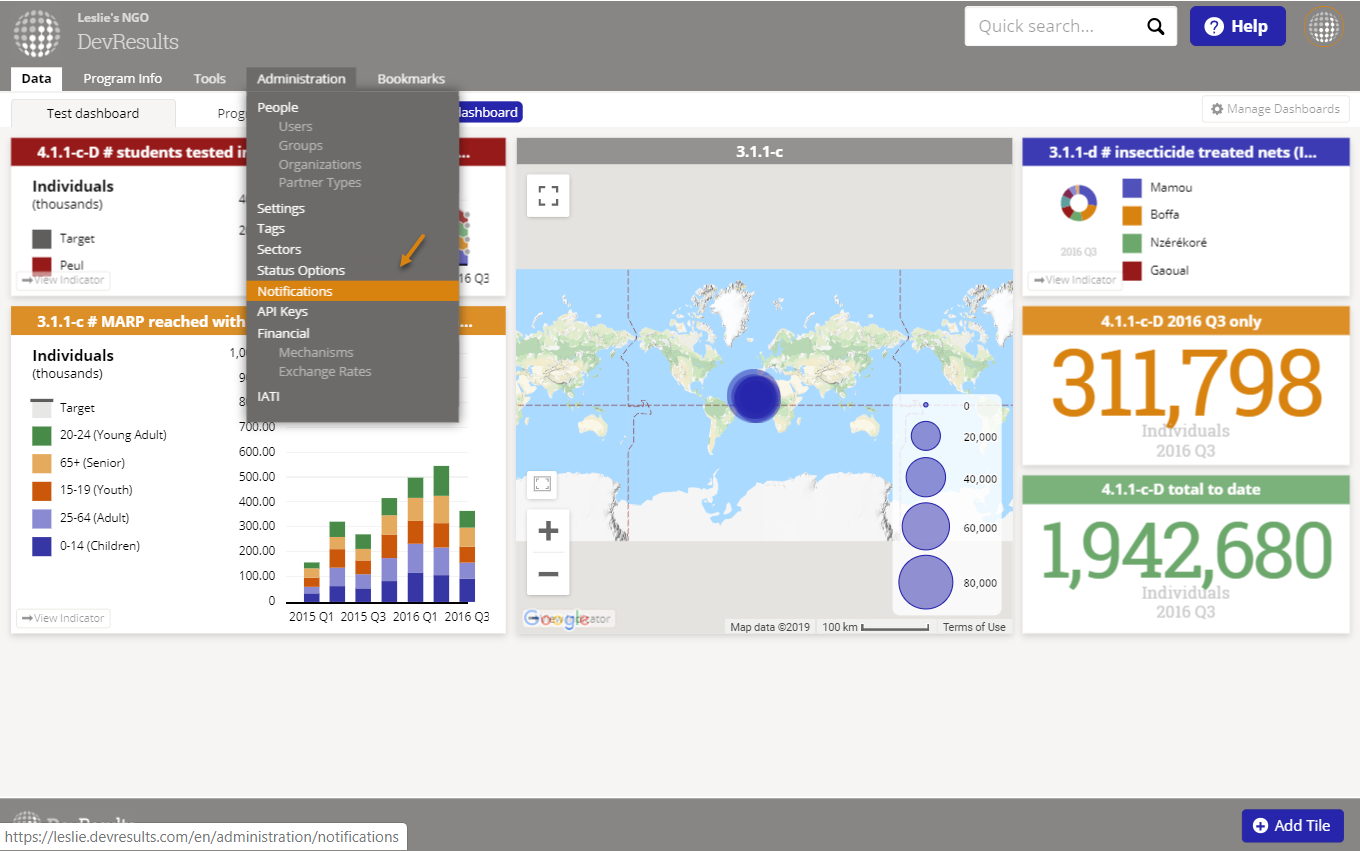Click the donut chart thumbnail
This screenshot has width=1360, height=851.
click(1079, 203)
